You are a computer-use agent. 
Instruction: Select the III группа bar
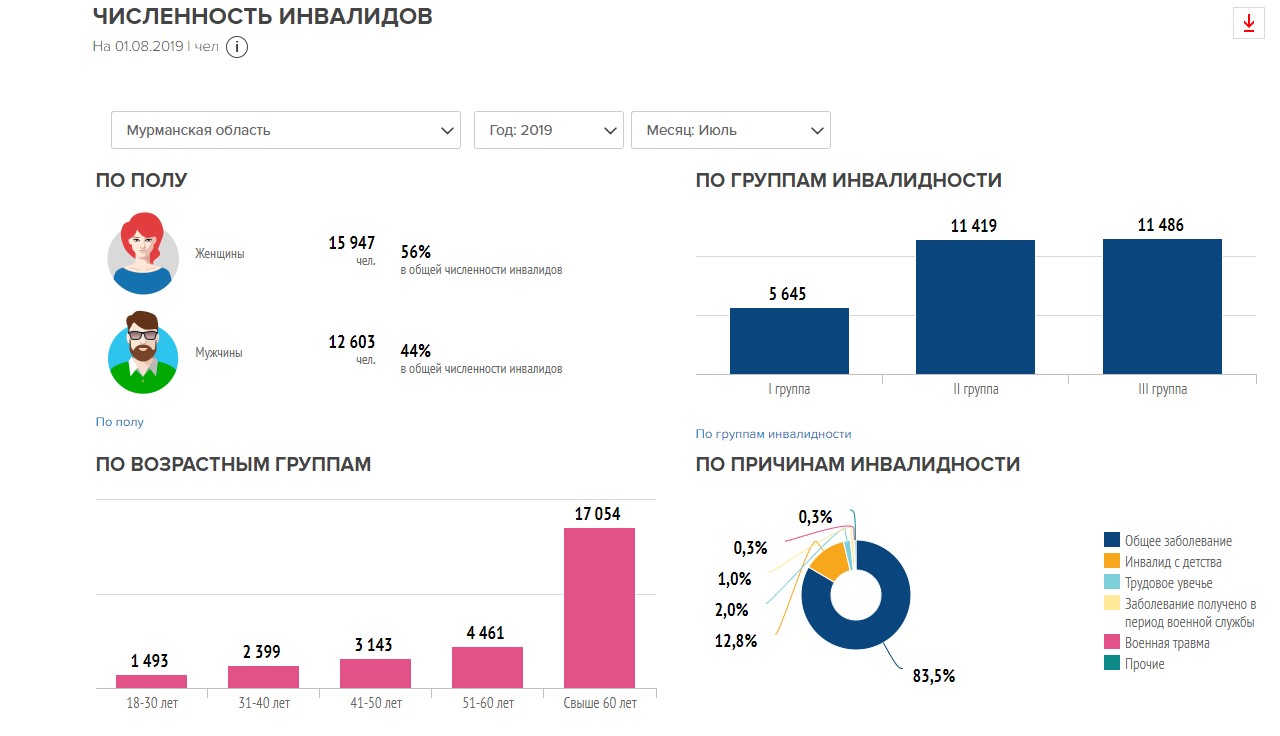click(1162, 308)
